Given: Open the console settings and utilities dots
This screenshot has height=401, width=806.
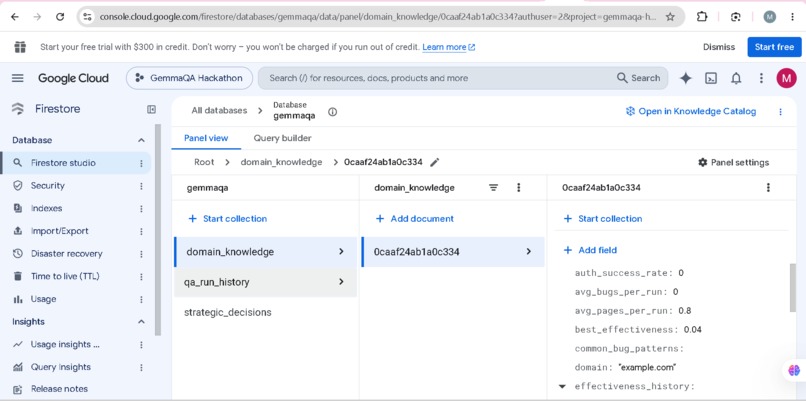Looking at the screenshot, I should 761,78.
